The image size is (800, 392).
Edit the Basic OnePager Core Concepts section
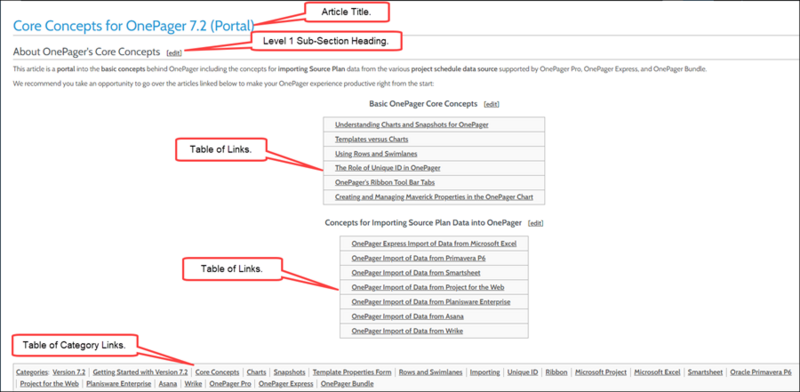click(x=491, y=104)
